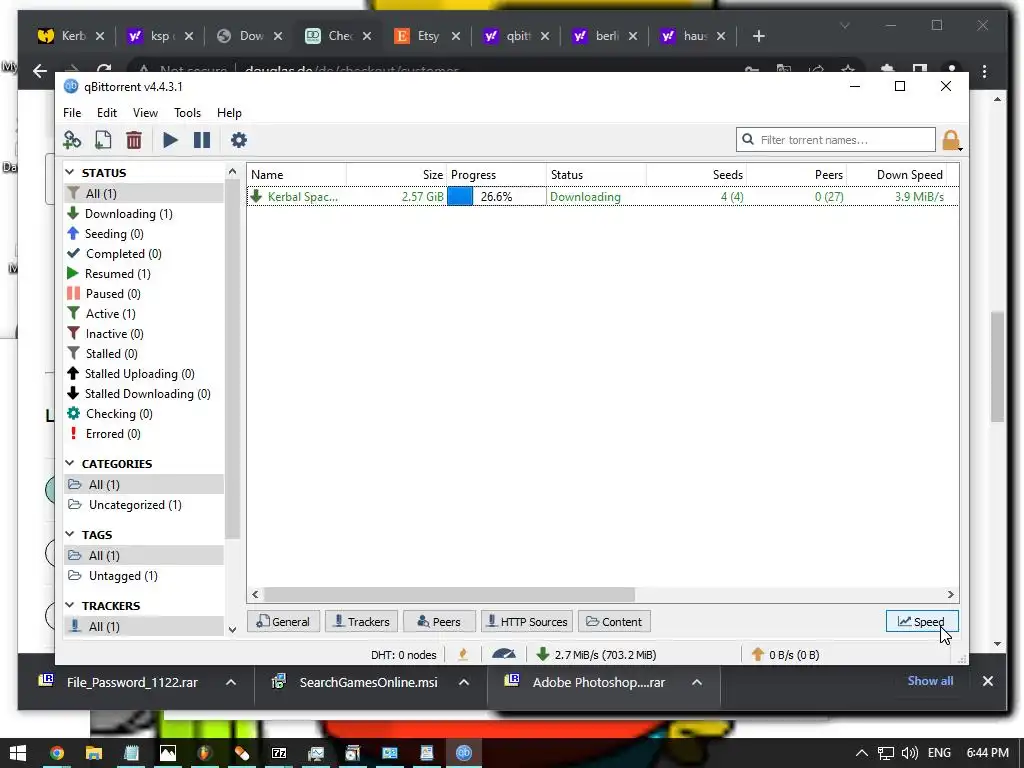Click the Windows Start button
This screenshot has width=1024, height=768.
[x=18, y=753]
